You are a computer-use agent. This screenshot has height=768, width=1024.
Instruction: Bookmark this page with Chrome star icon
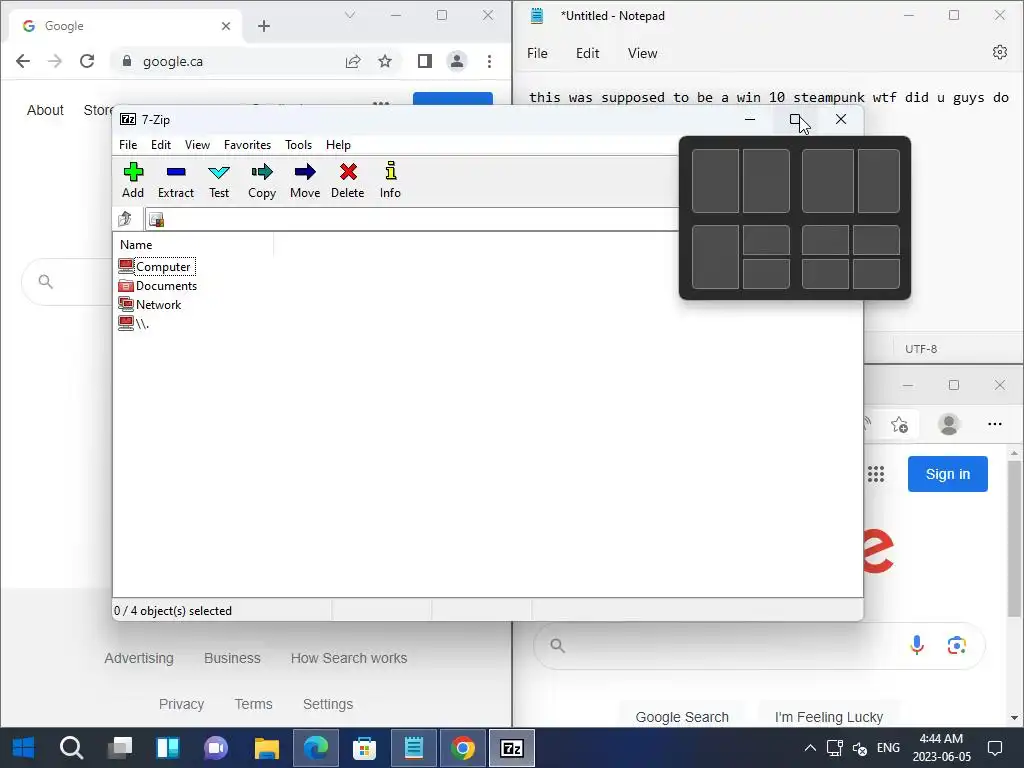pyautogui.click(x=385, y=61)
